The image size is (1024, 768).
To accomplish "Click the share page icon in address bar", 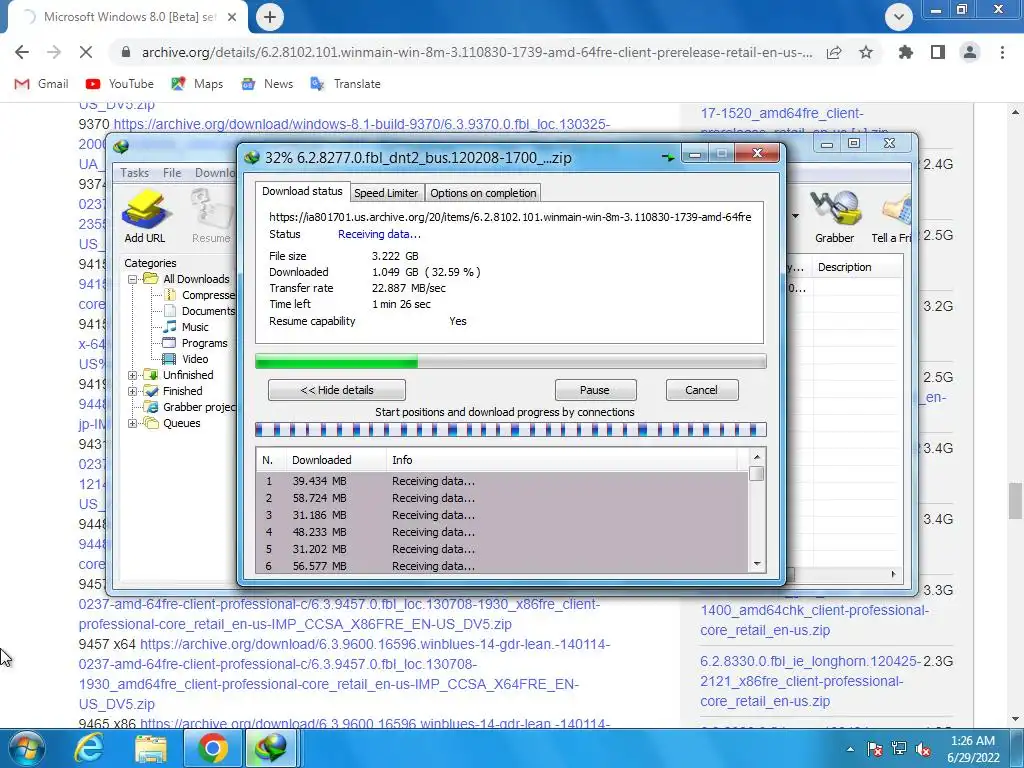I will point(834,52).
